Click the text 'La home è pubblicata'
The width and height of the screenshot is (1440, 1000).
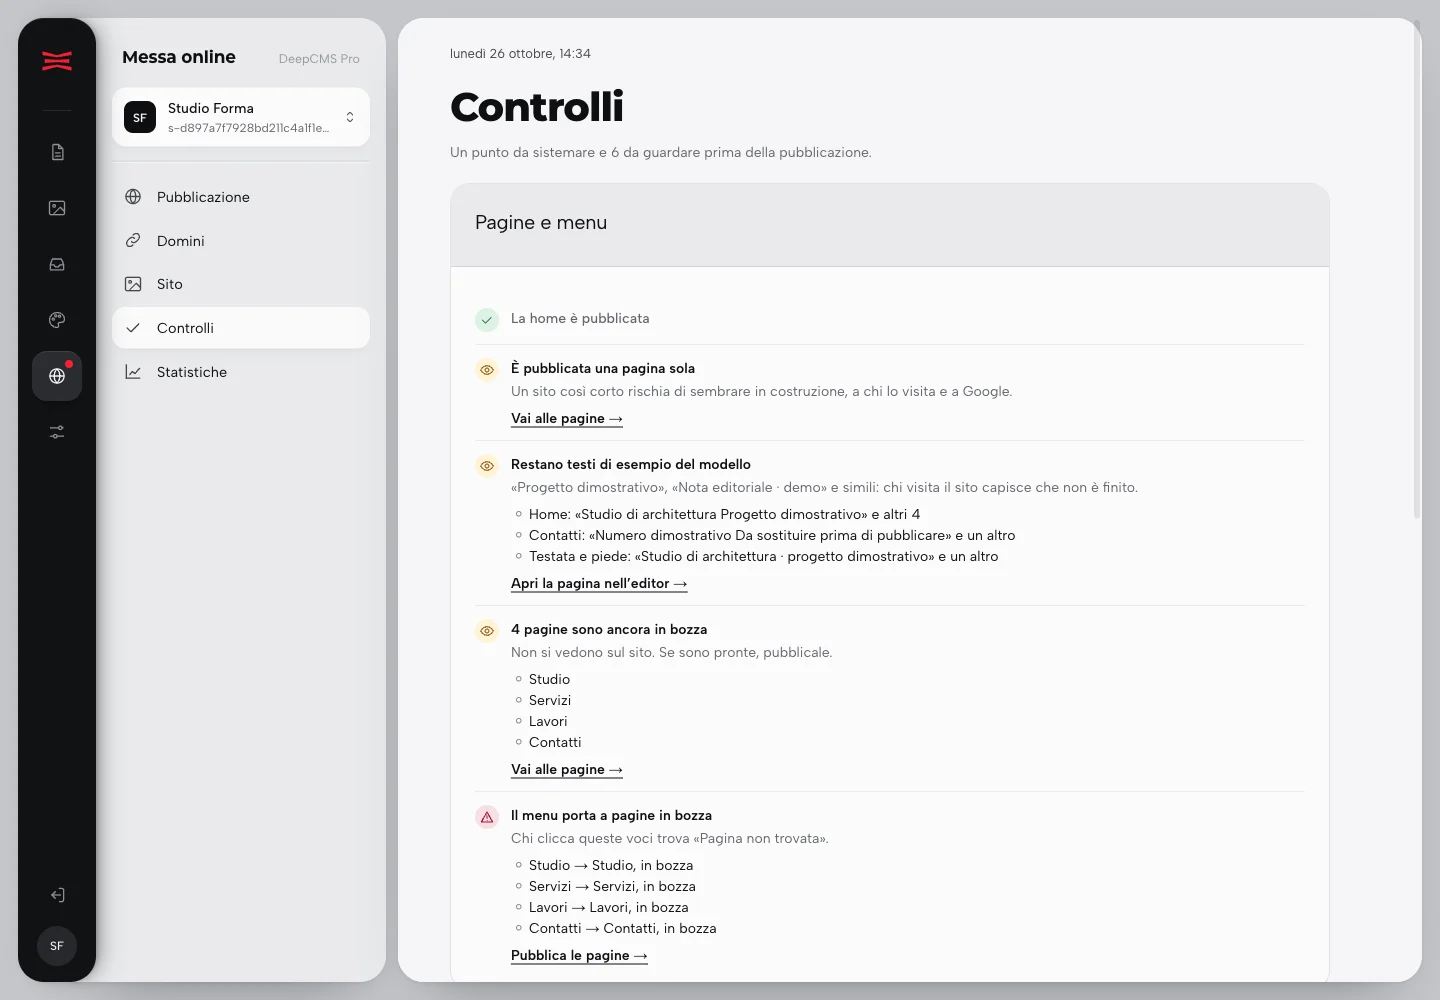click(x=580, y=318)
